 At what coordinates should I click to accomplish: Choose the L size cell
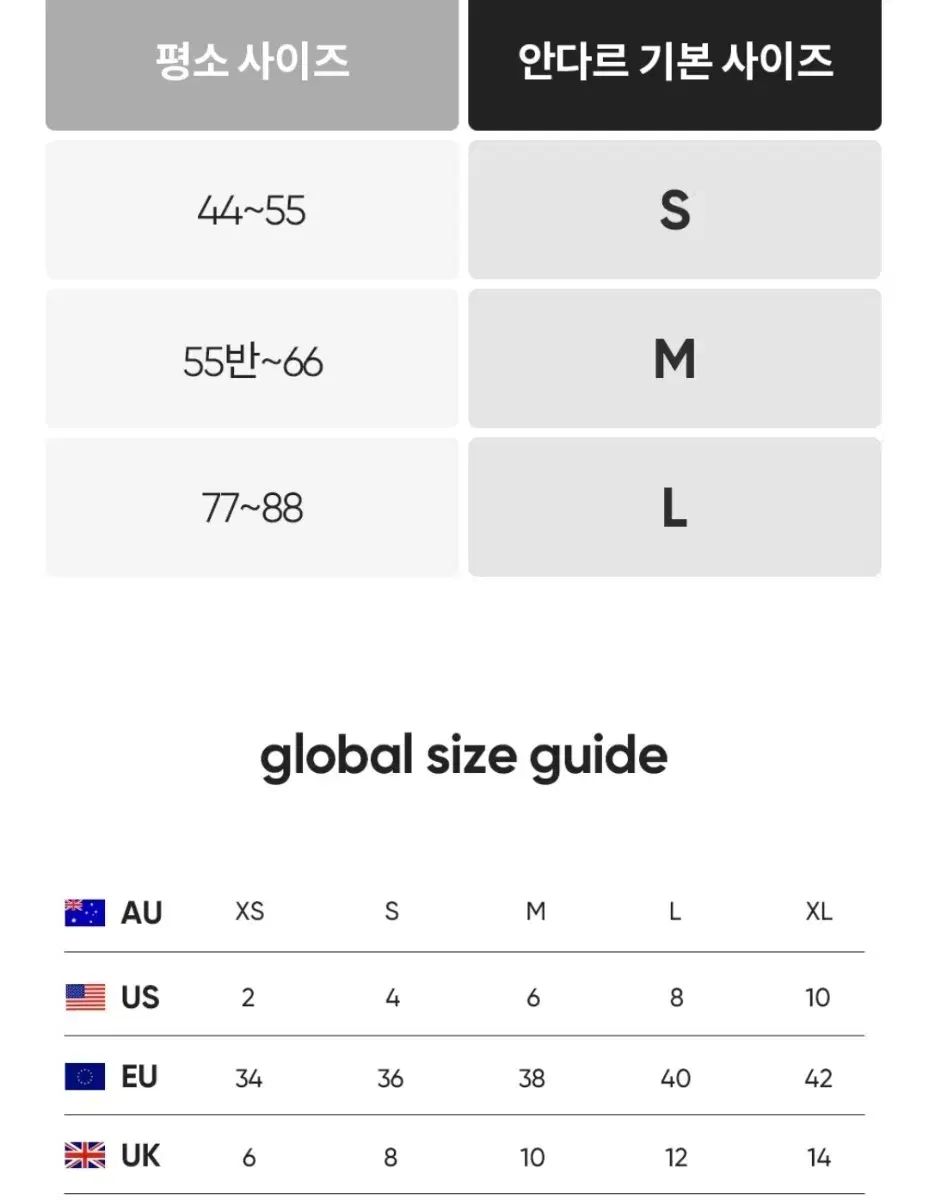[x=675, y=508]
